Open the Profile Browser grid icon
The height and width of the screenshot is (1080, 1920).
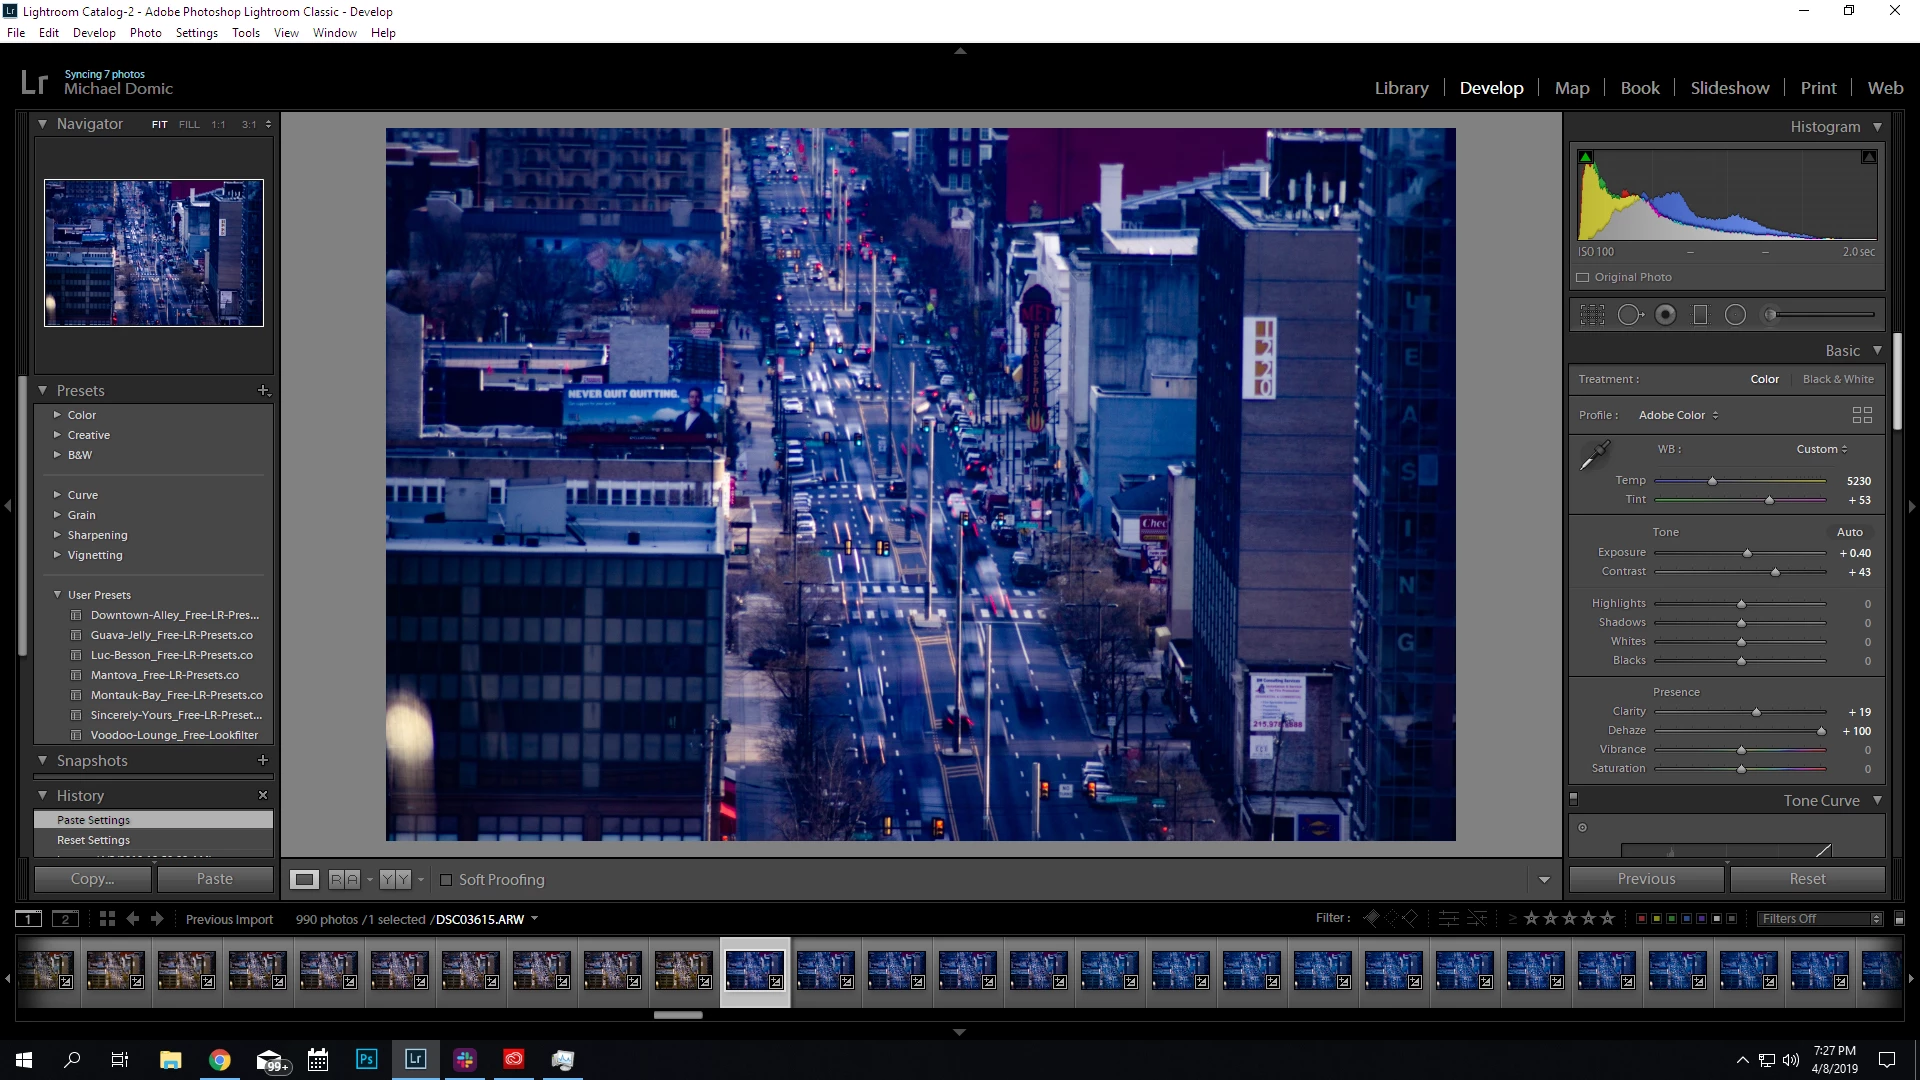click(1862, 415)
